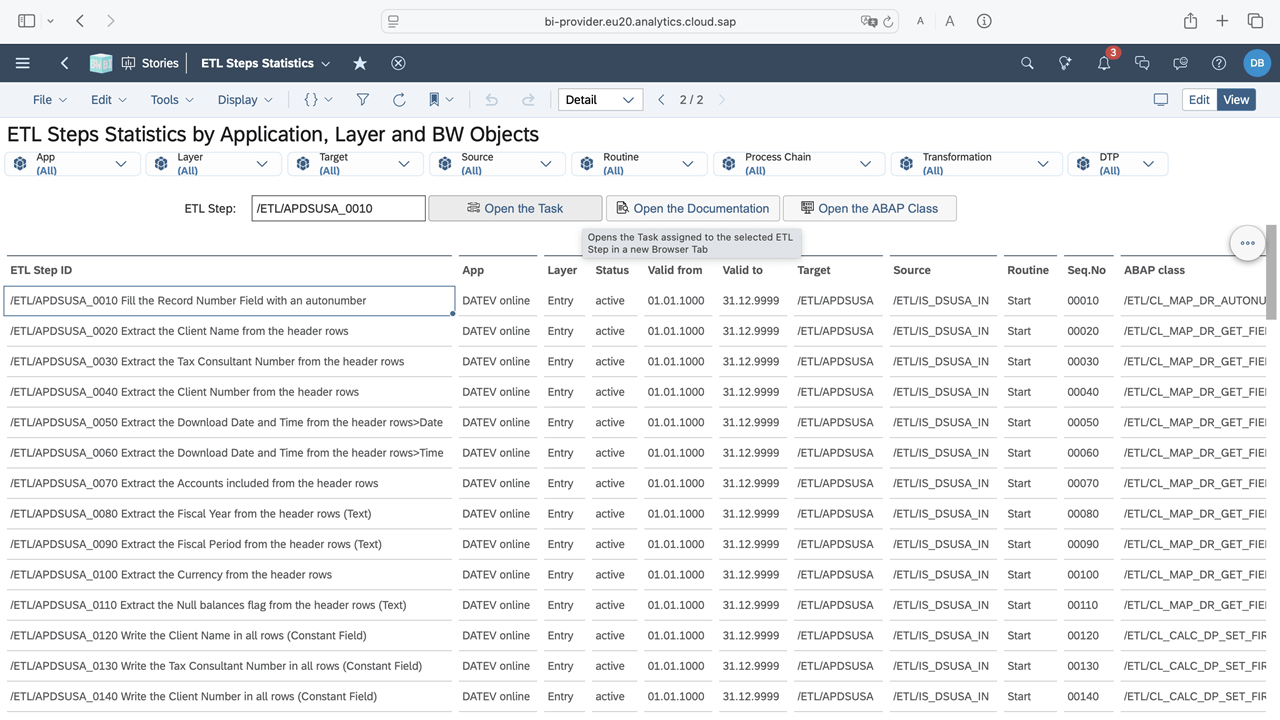Open the bookmark icon in toolbar
Viewport: 1280px width, 720px height.
pyautogui.click(x=435, y=100)
